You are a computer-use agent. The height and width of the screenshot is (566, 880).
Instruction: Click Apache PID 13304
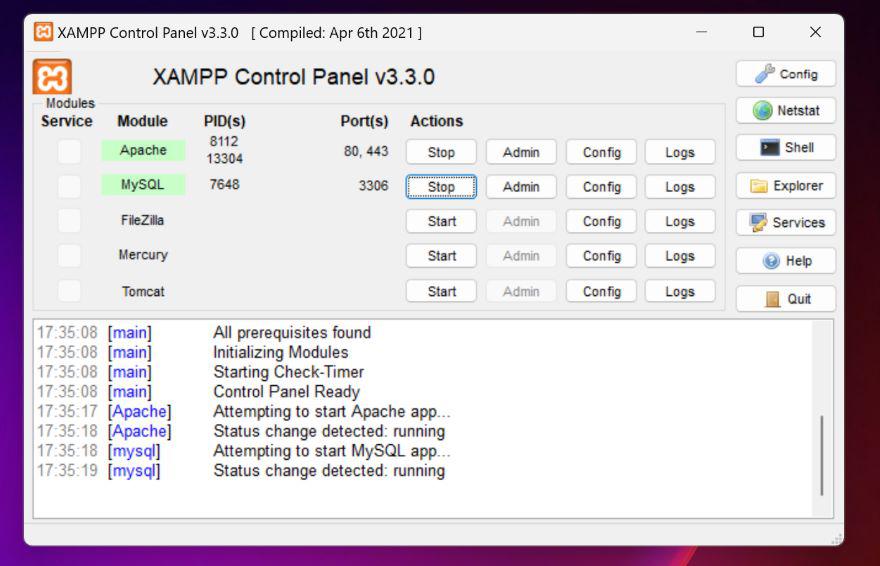coord(224,159)
